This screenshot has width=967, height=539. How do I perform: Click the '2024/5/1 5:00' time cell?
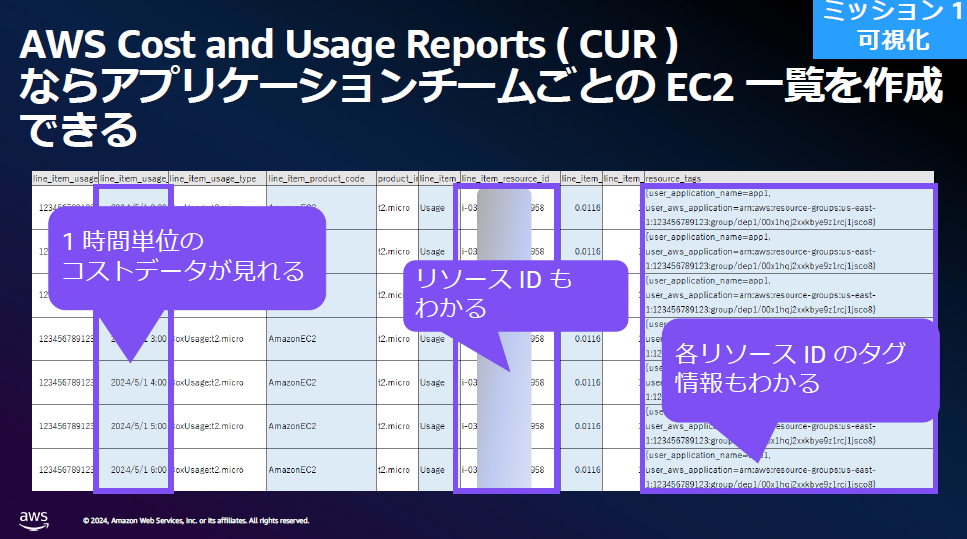(138, 426)
